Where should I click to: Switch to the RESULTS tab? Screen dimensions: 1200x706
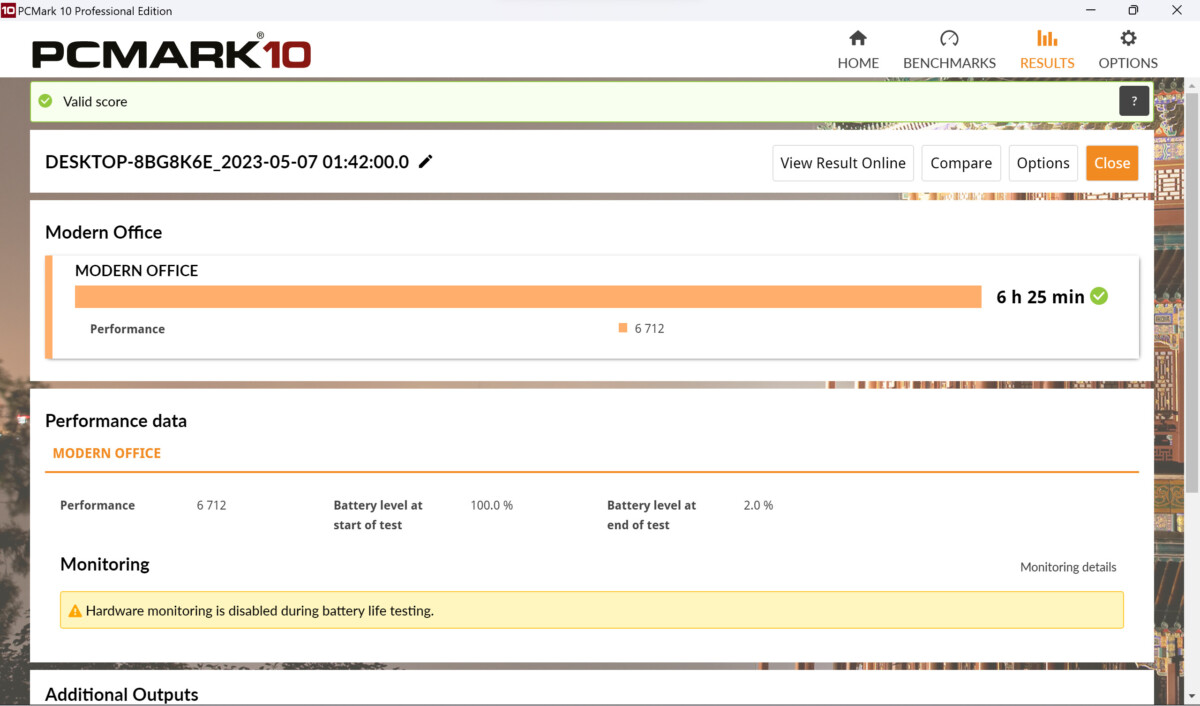point(1047,50)
